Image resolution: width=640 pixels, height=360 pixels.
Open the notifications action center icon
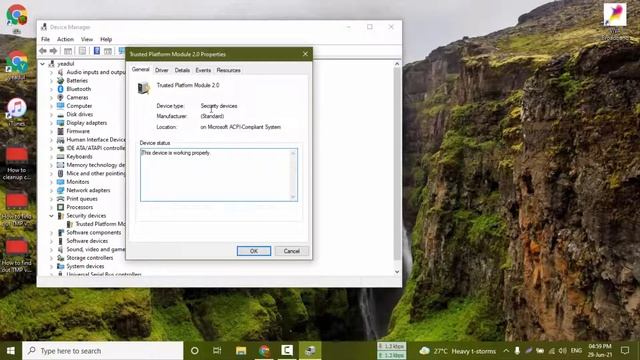click(625, 351)
